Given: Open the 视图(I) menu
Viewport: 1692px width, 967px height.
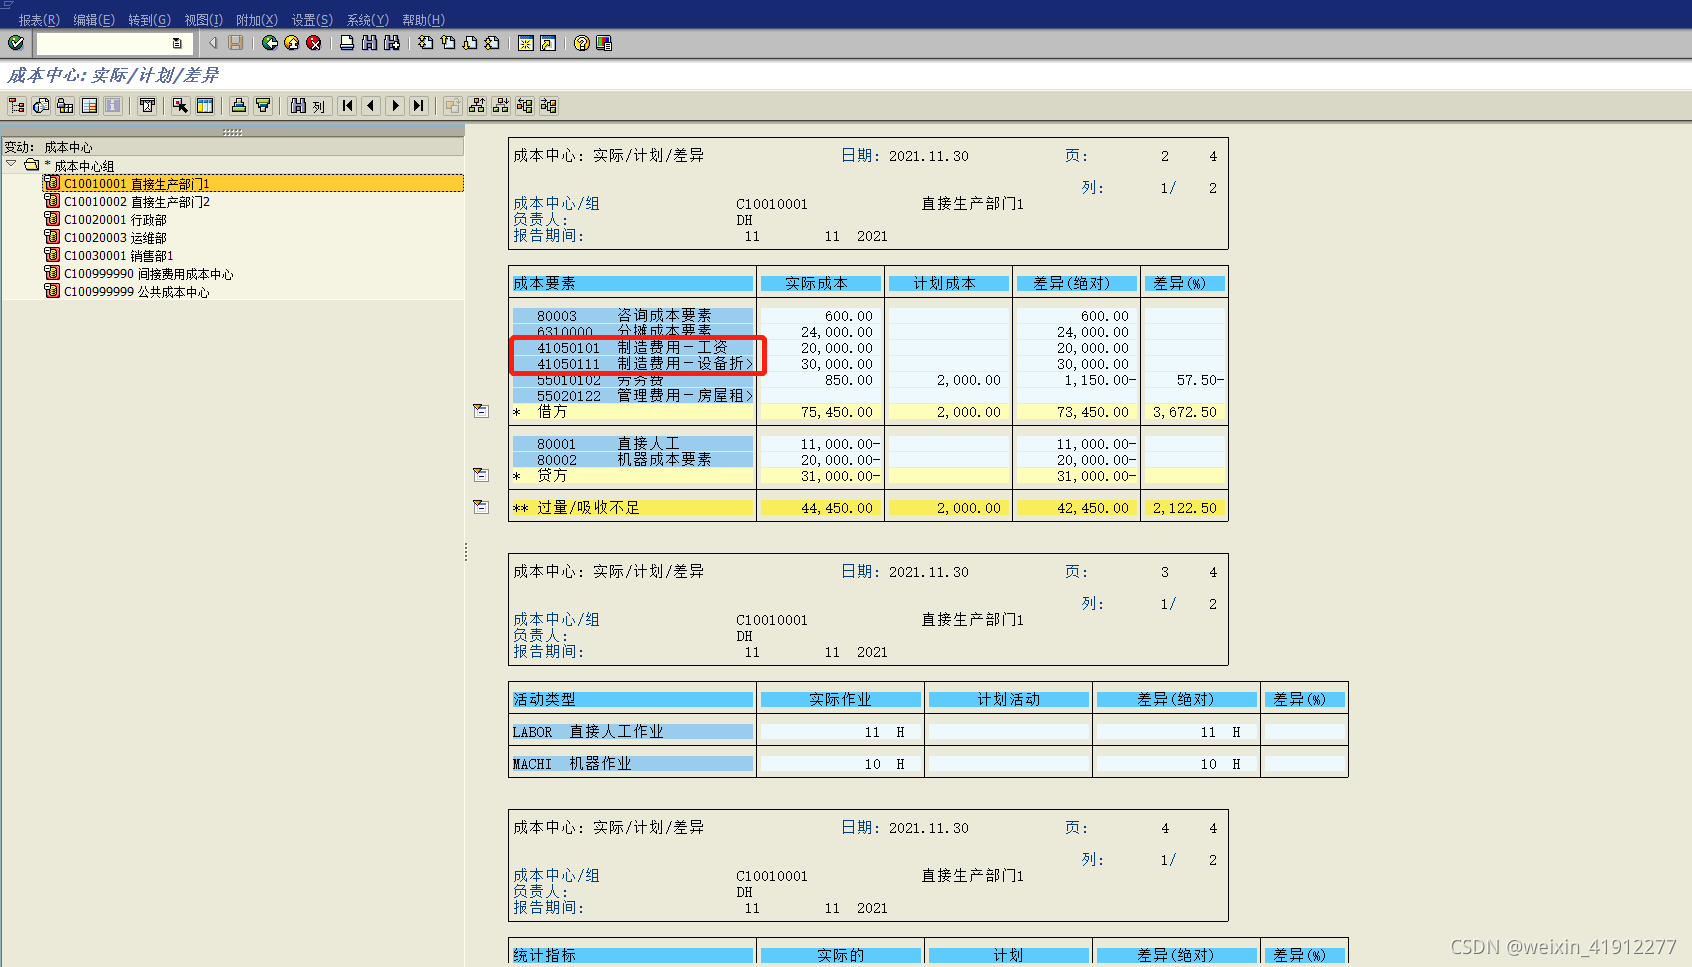Looking at the screenshot, I should click(x=204, y=20).
